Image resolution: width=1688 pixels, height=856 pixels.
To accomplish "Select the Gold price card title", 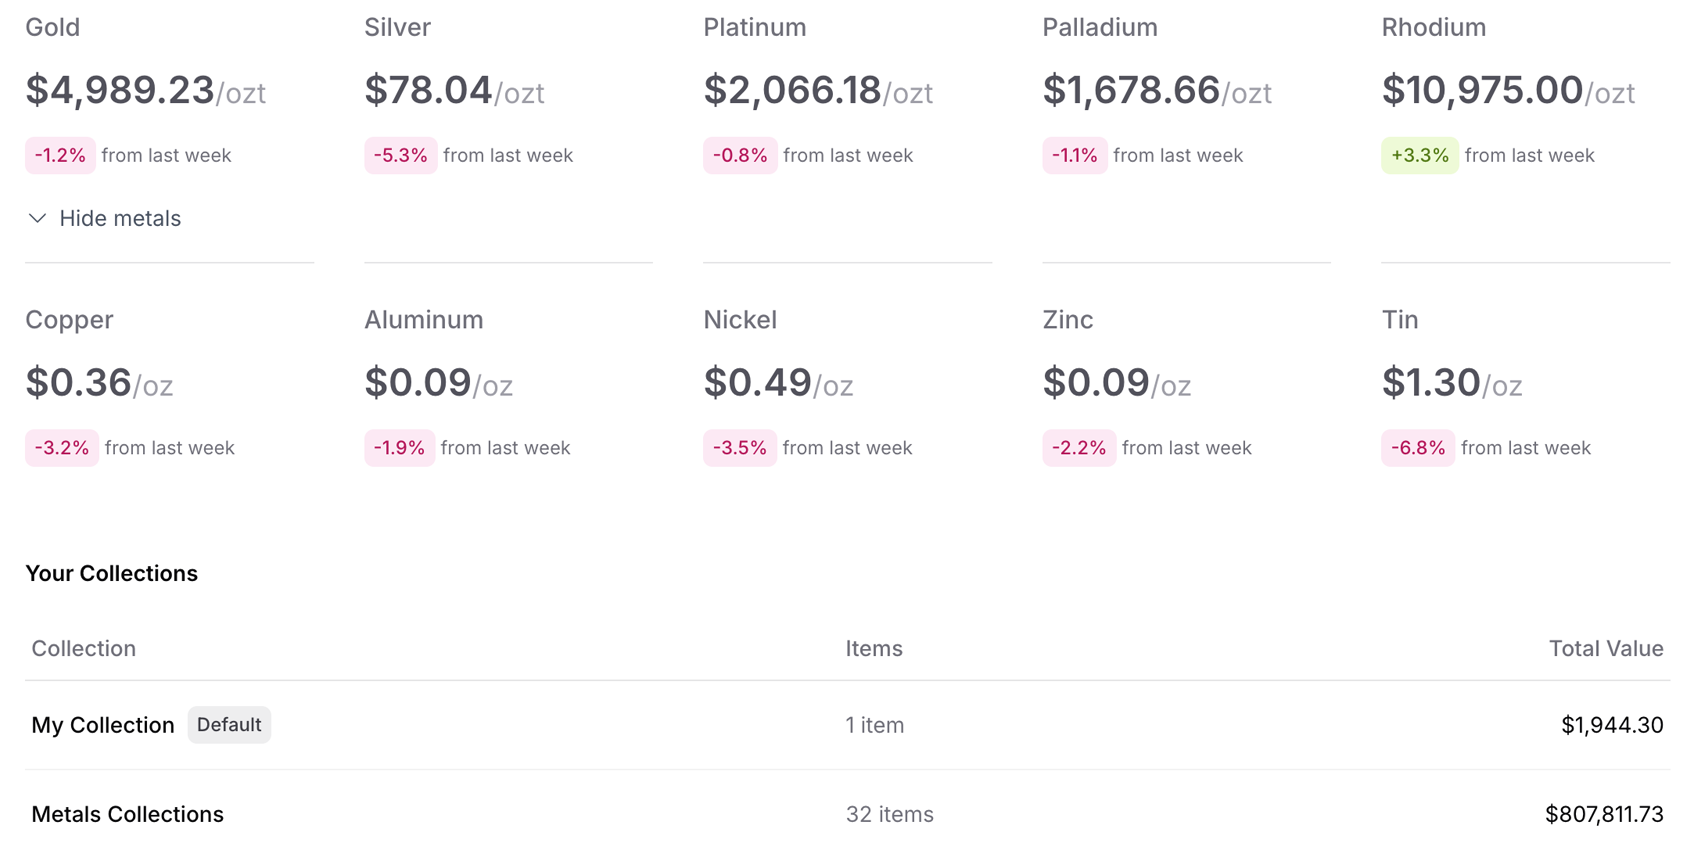I will click(x=52, y=27).
